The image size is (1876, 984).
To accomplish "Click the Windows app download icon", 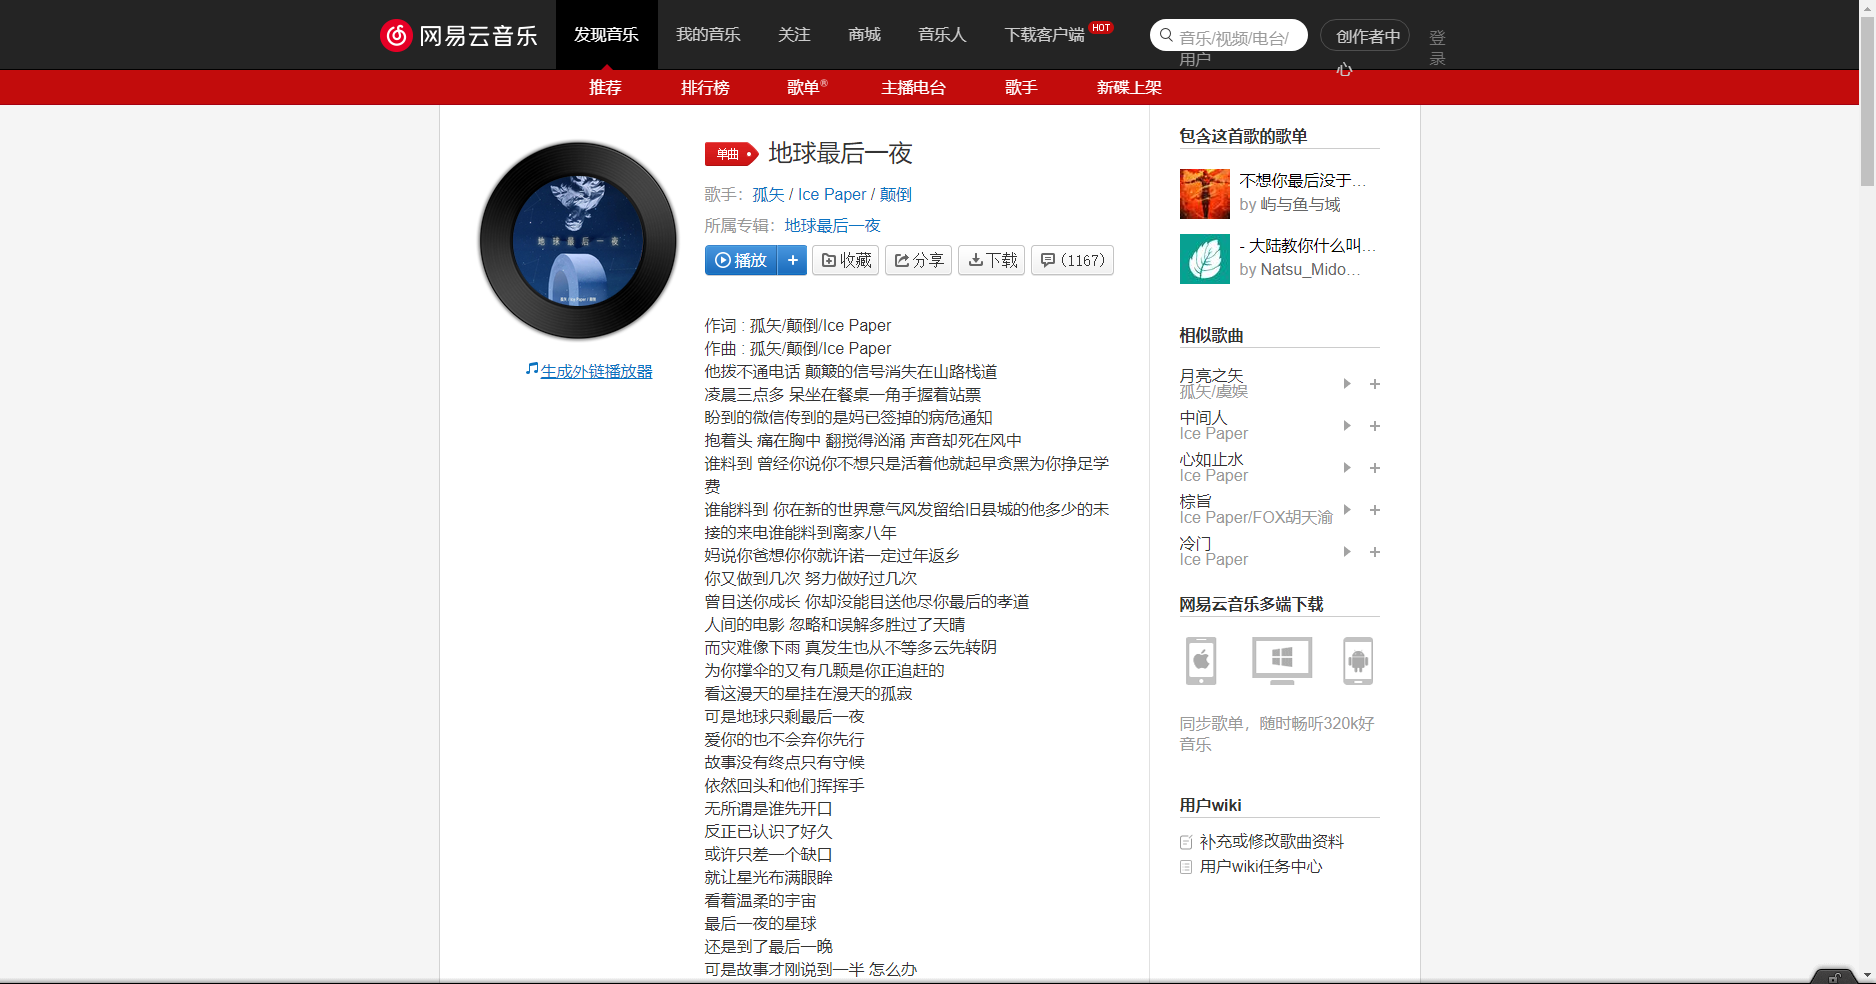I will (x=1280, y=661).
